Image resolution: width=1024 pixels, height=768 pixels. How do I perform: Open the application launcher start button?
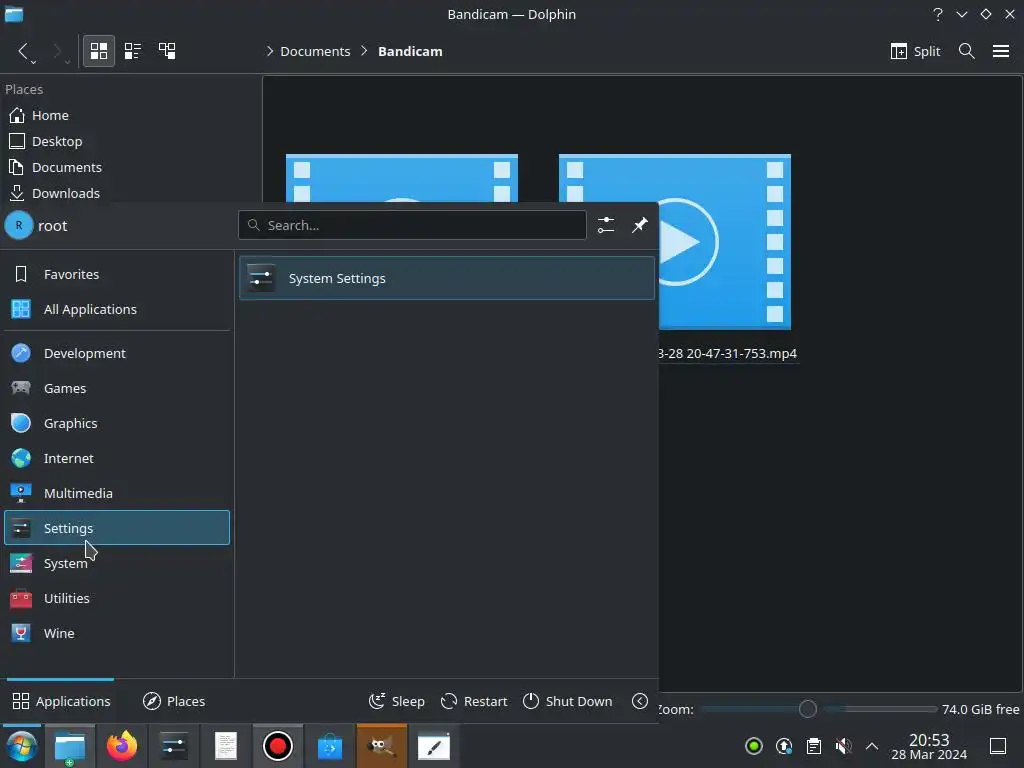[22, 746]
